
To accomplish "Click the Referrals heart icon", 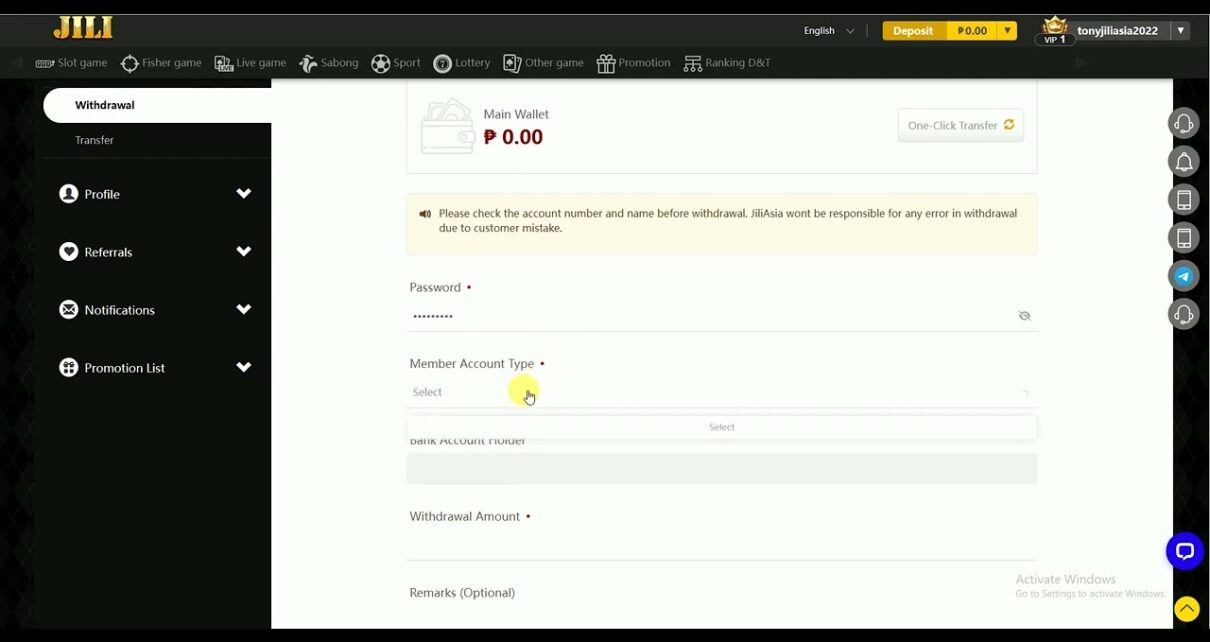I will (68, 252).
